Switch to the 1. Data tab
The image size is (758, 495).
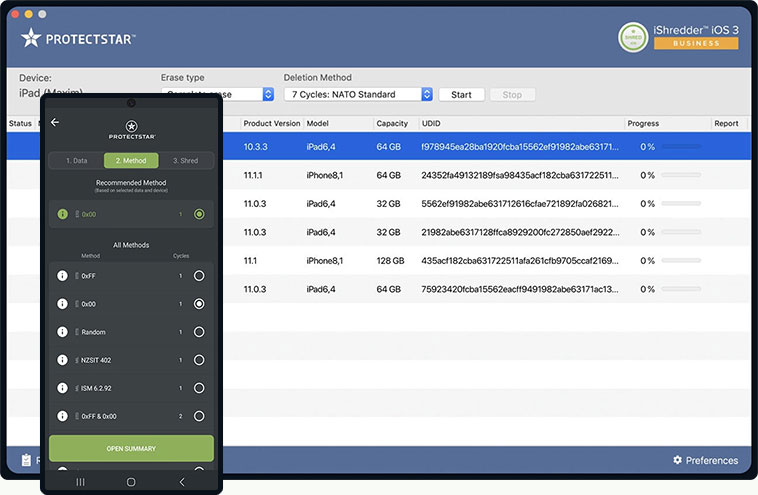click(x=76, y=160)
